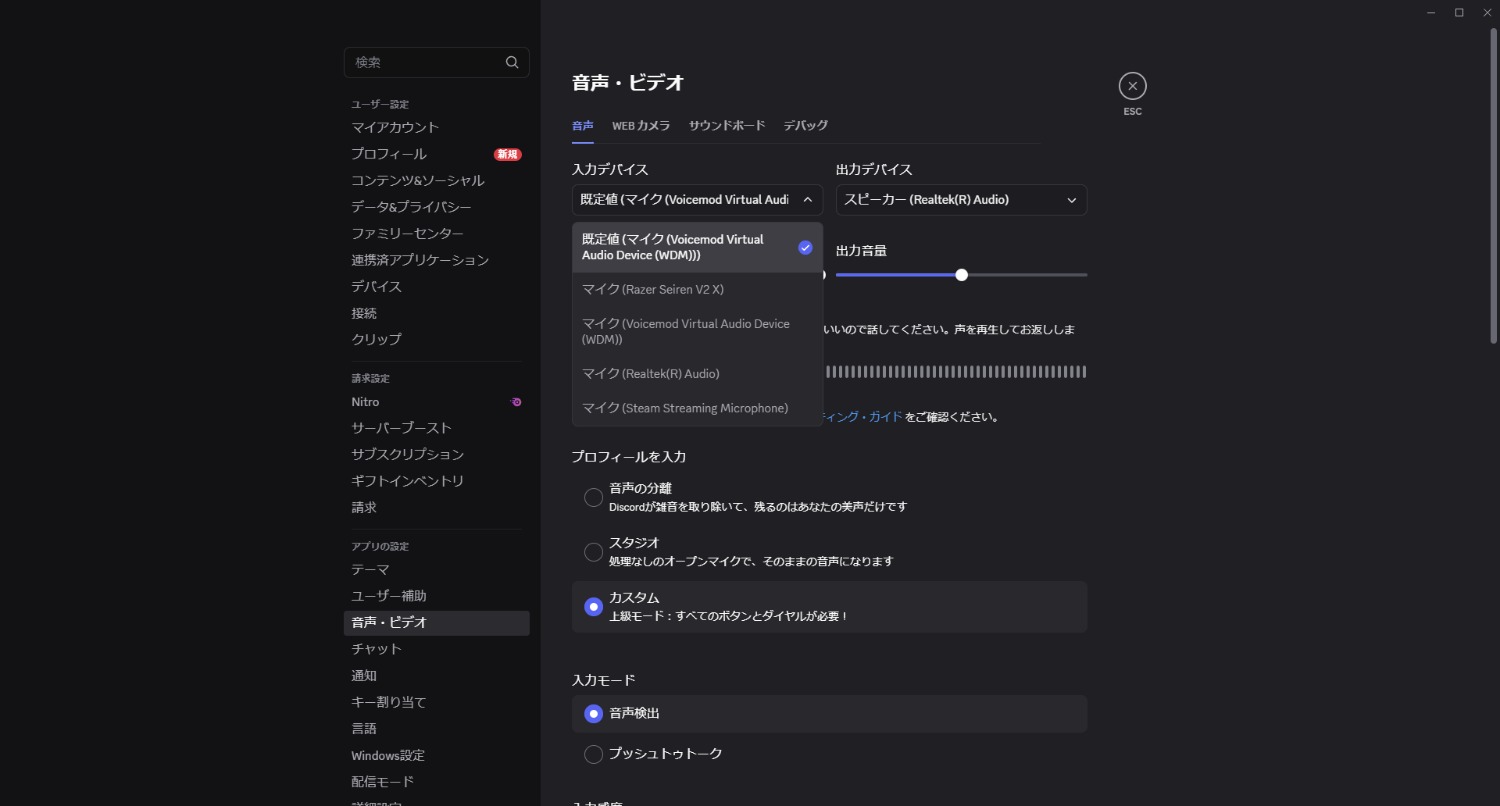Screen dimensions: 1500x806
Task: Pick マイク (Realtek(R) Audio) from list
Action: click(651, 374)
